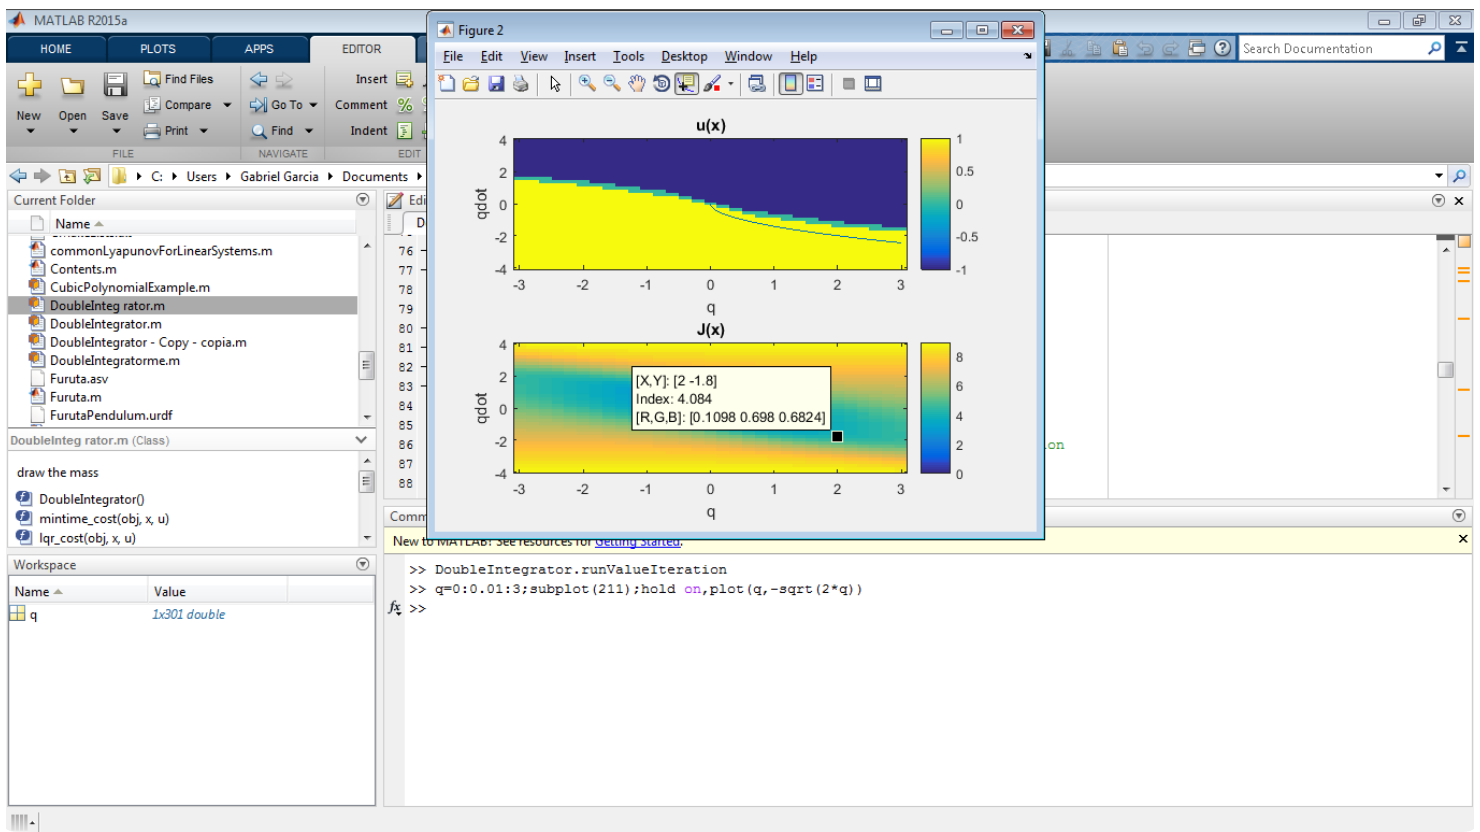This screenshot has height=832, width=1480.
Task: Click the Paste icon in quick access toolbar
Action: click(x=1119, y=48)
